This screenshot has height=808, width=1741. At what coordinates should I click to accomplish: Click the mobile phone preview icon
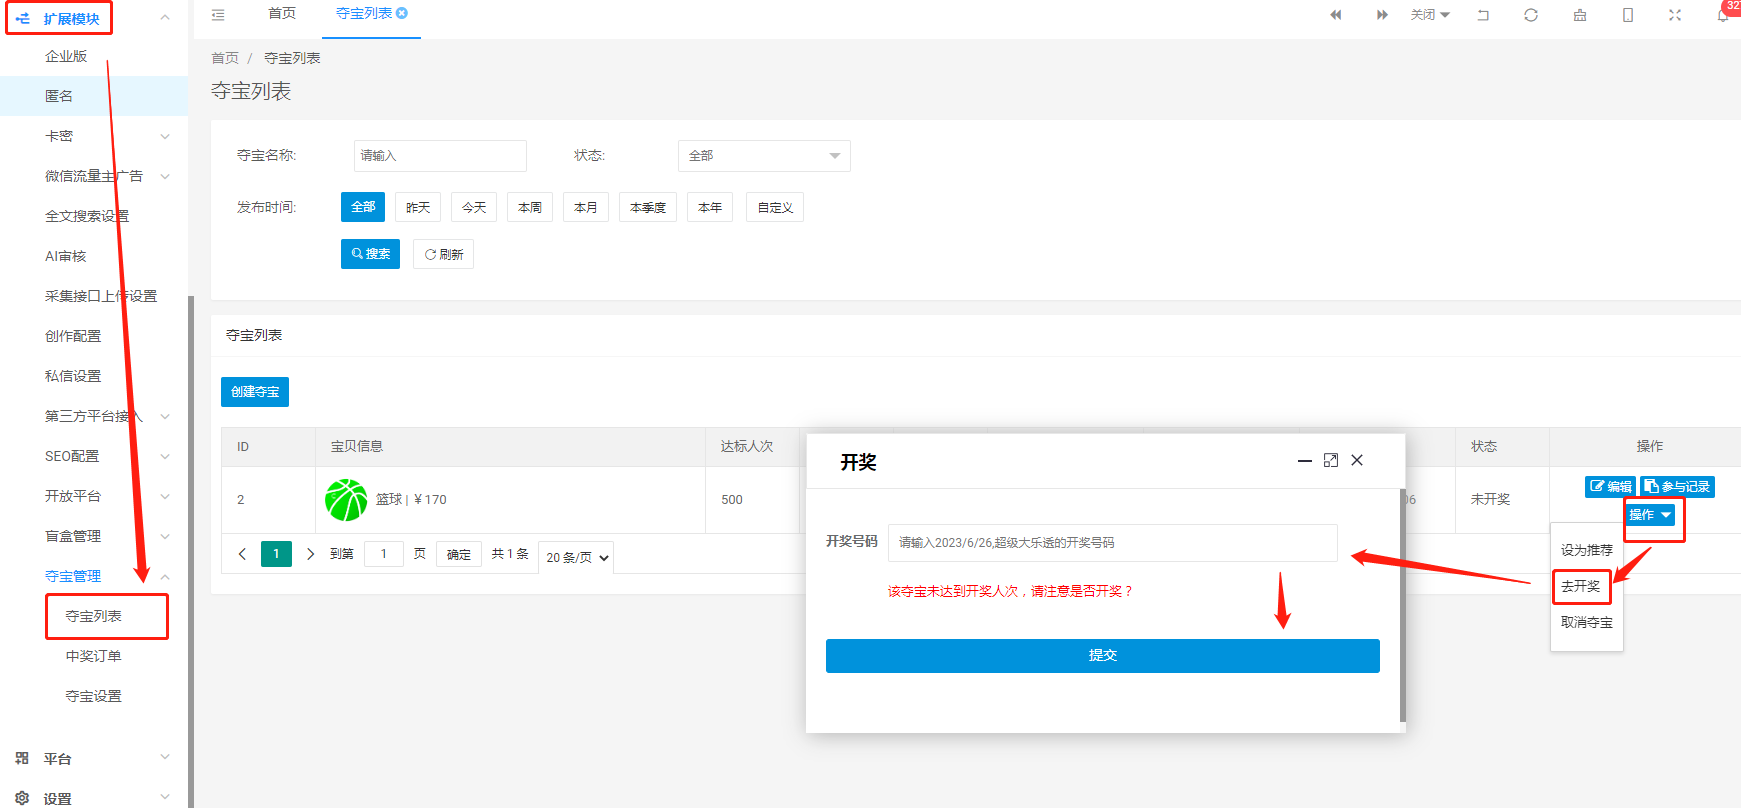pyautogui.click(x=1628, y=15)
